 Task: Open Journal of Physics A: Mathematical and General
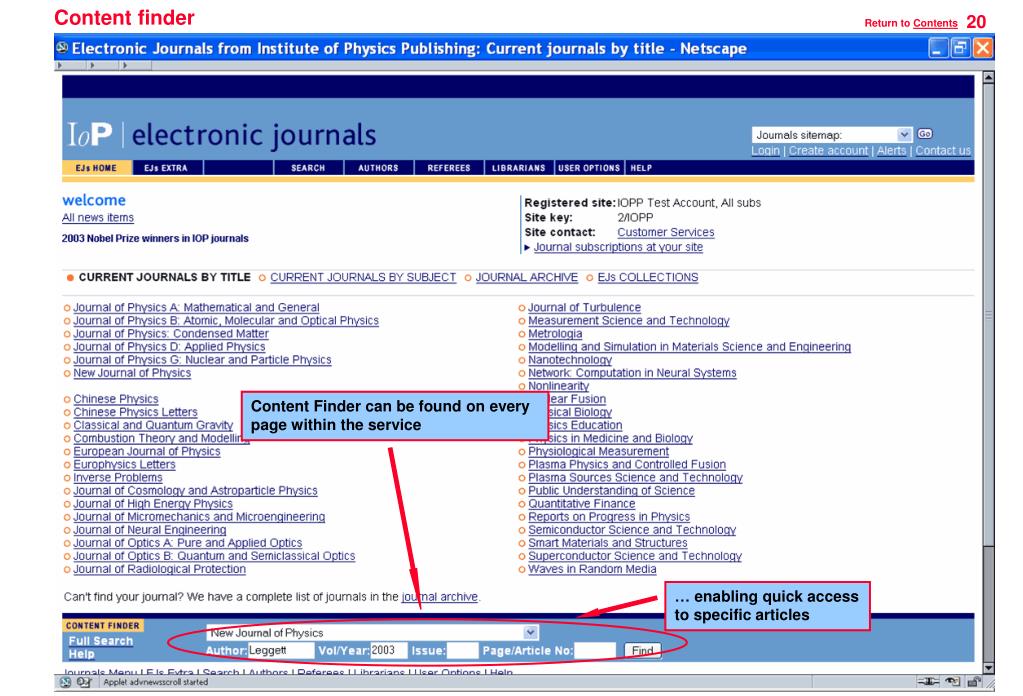tap(196, 307)
